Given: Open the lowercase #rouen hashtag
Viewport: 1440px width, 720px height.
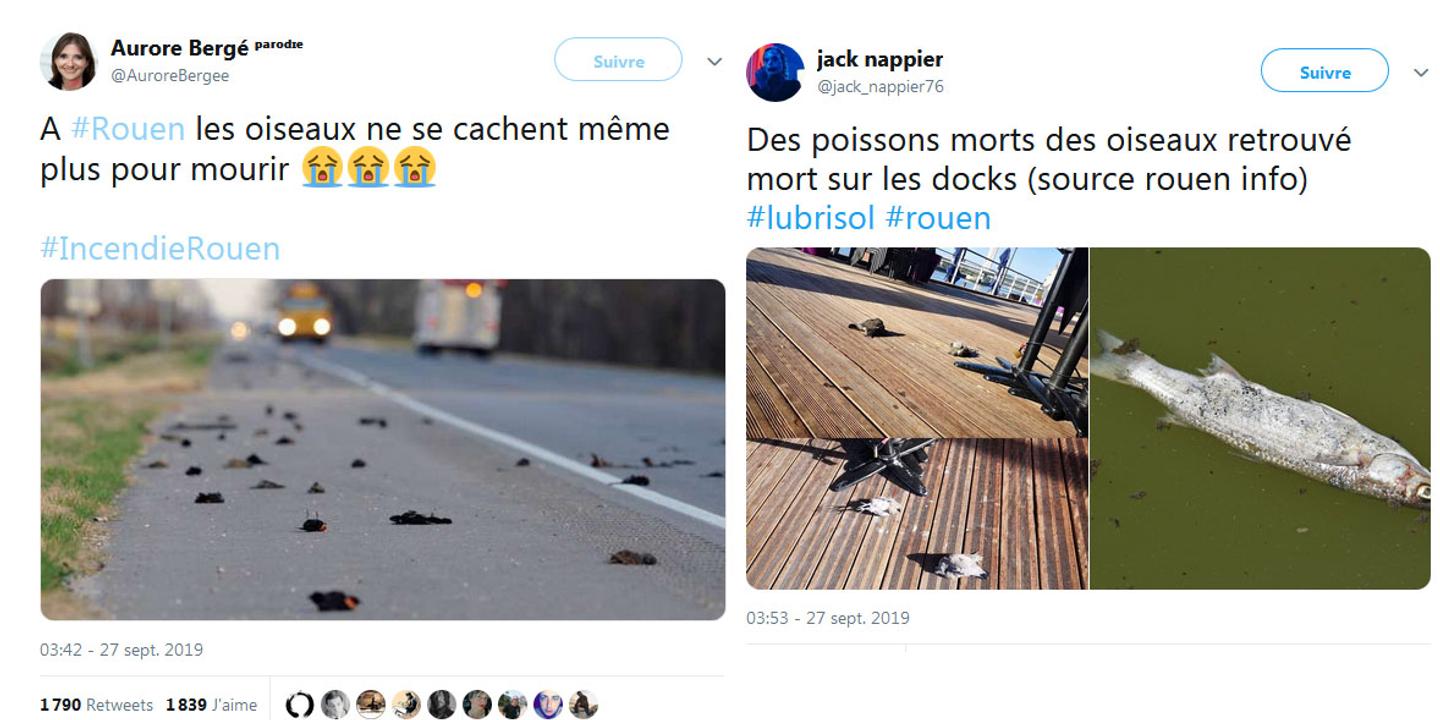Looking at the screenshot, I should (938, 218).
